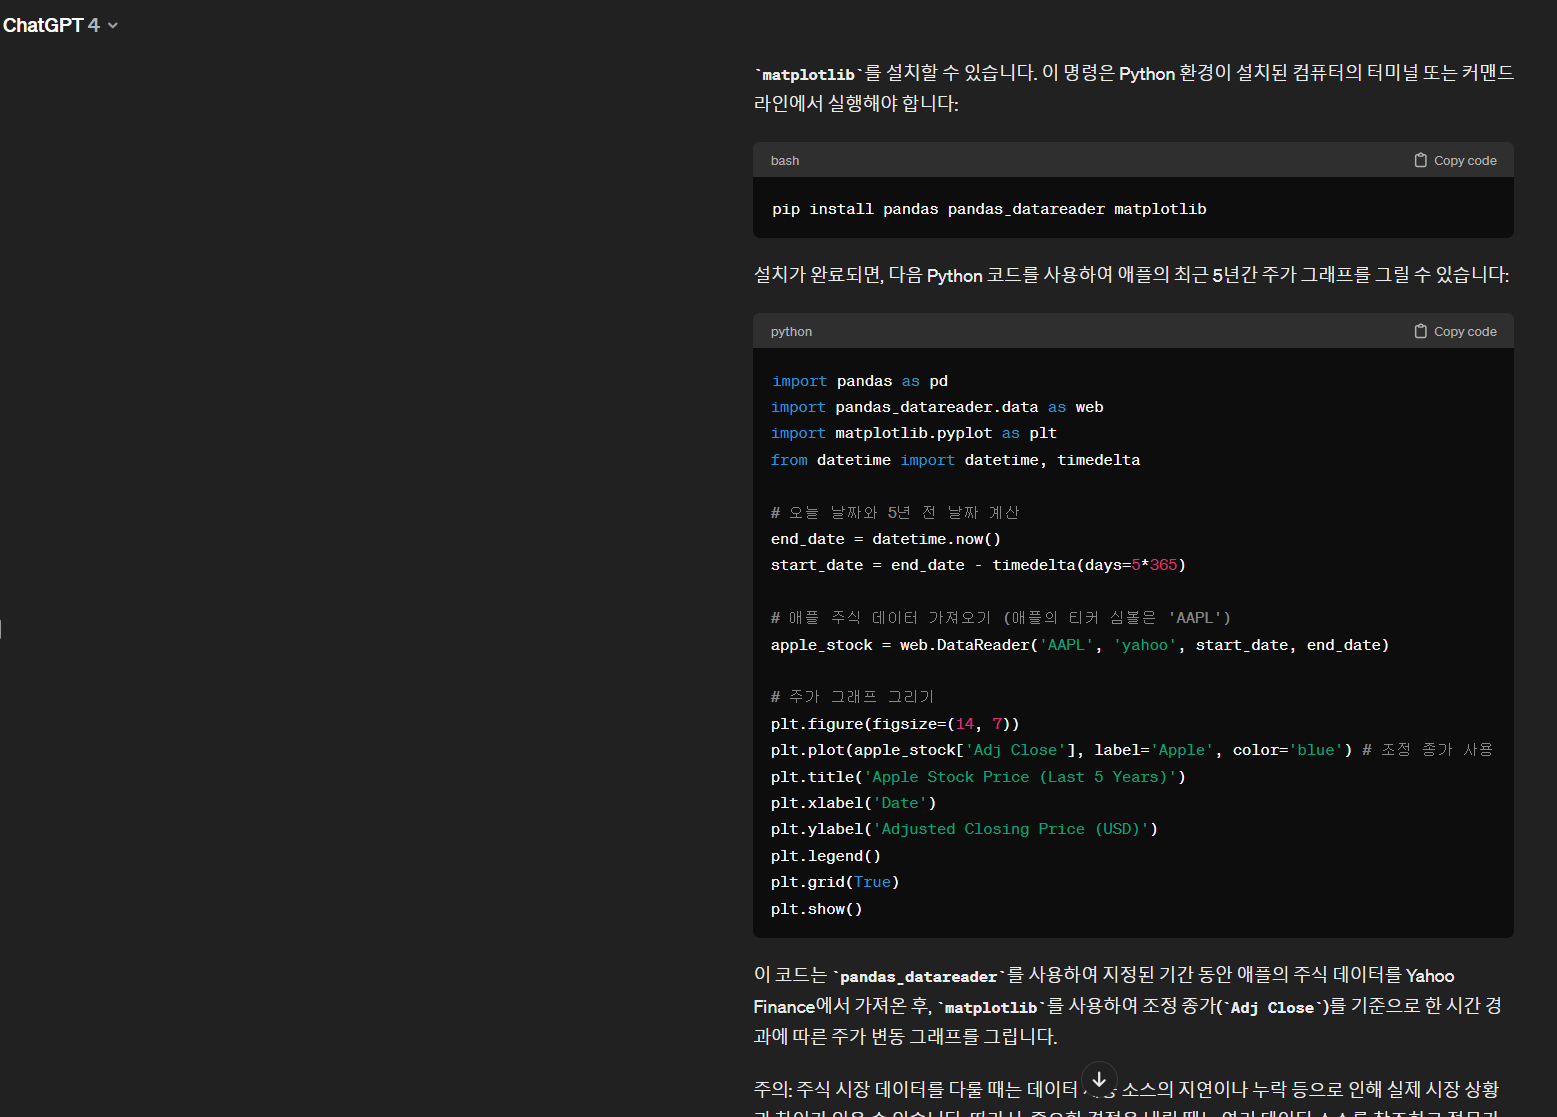Open the ChatGPT 4 model selector dropdown
This screenshot has height=1117, width=1557.
pos(60,25)
